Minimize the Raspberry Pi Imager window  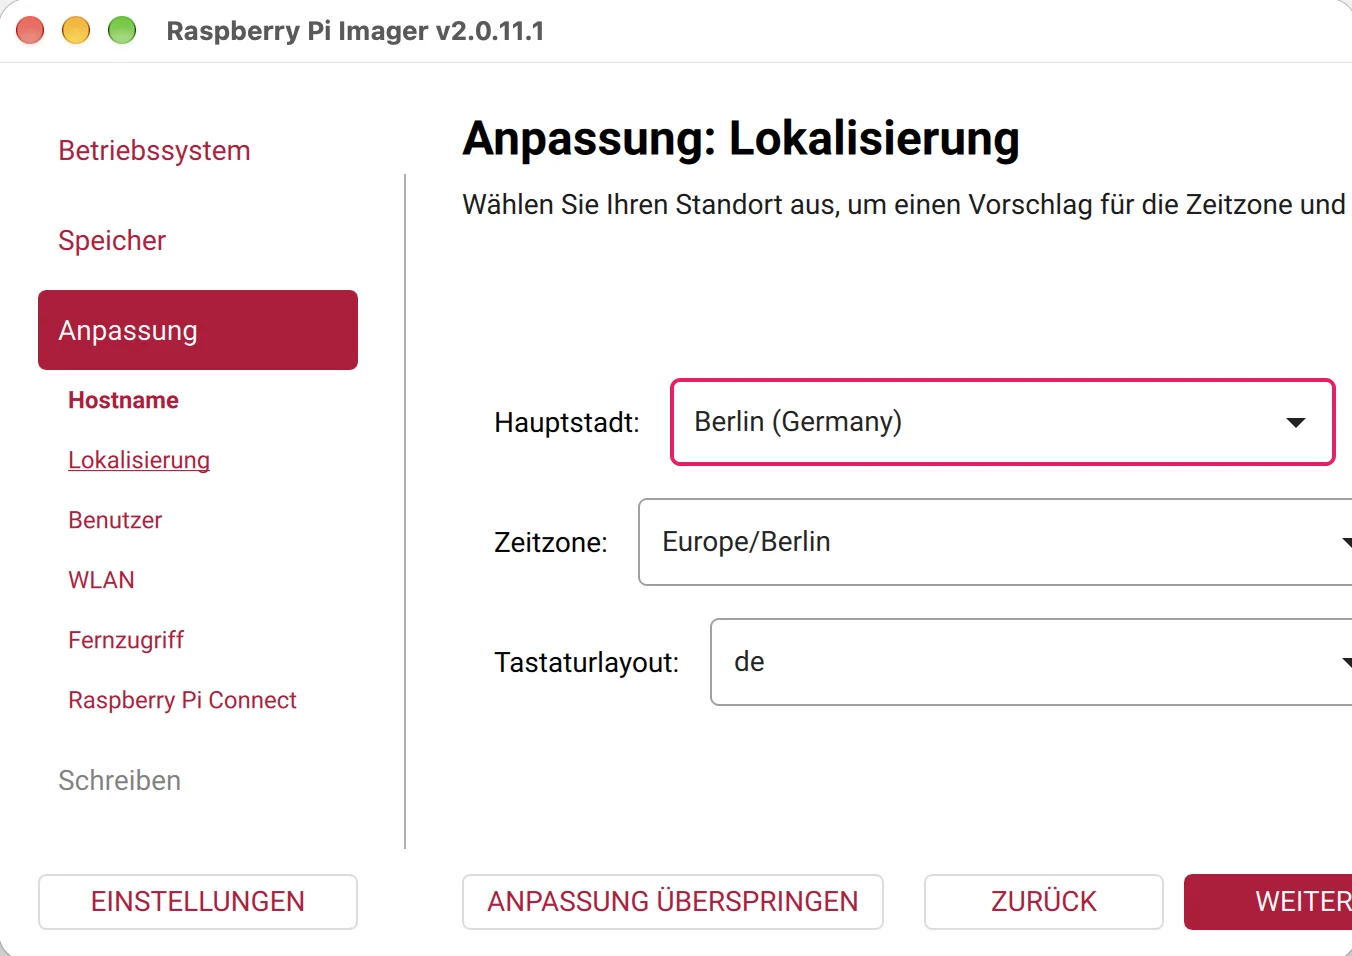tap(76, 31)
